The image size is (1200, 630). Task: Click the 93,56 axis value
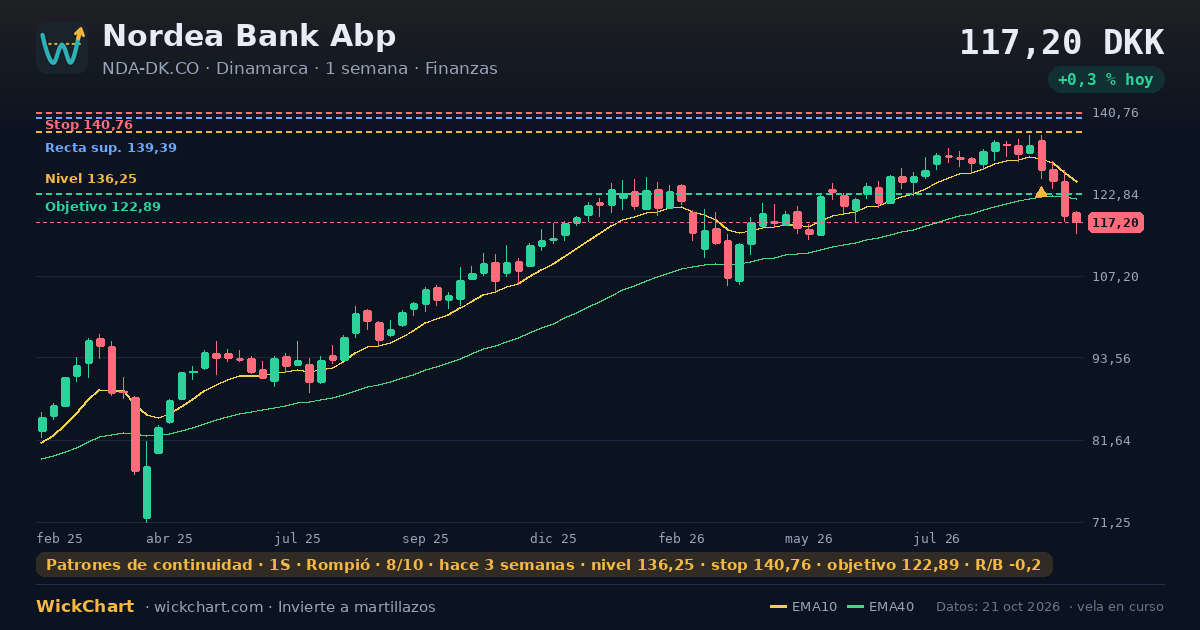1111,359
